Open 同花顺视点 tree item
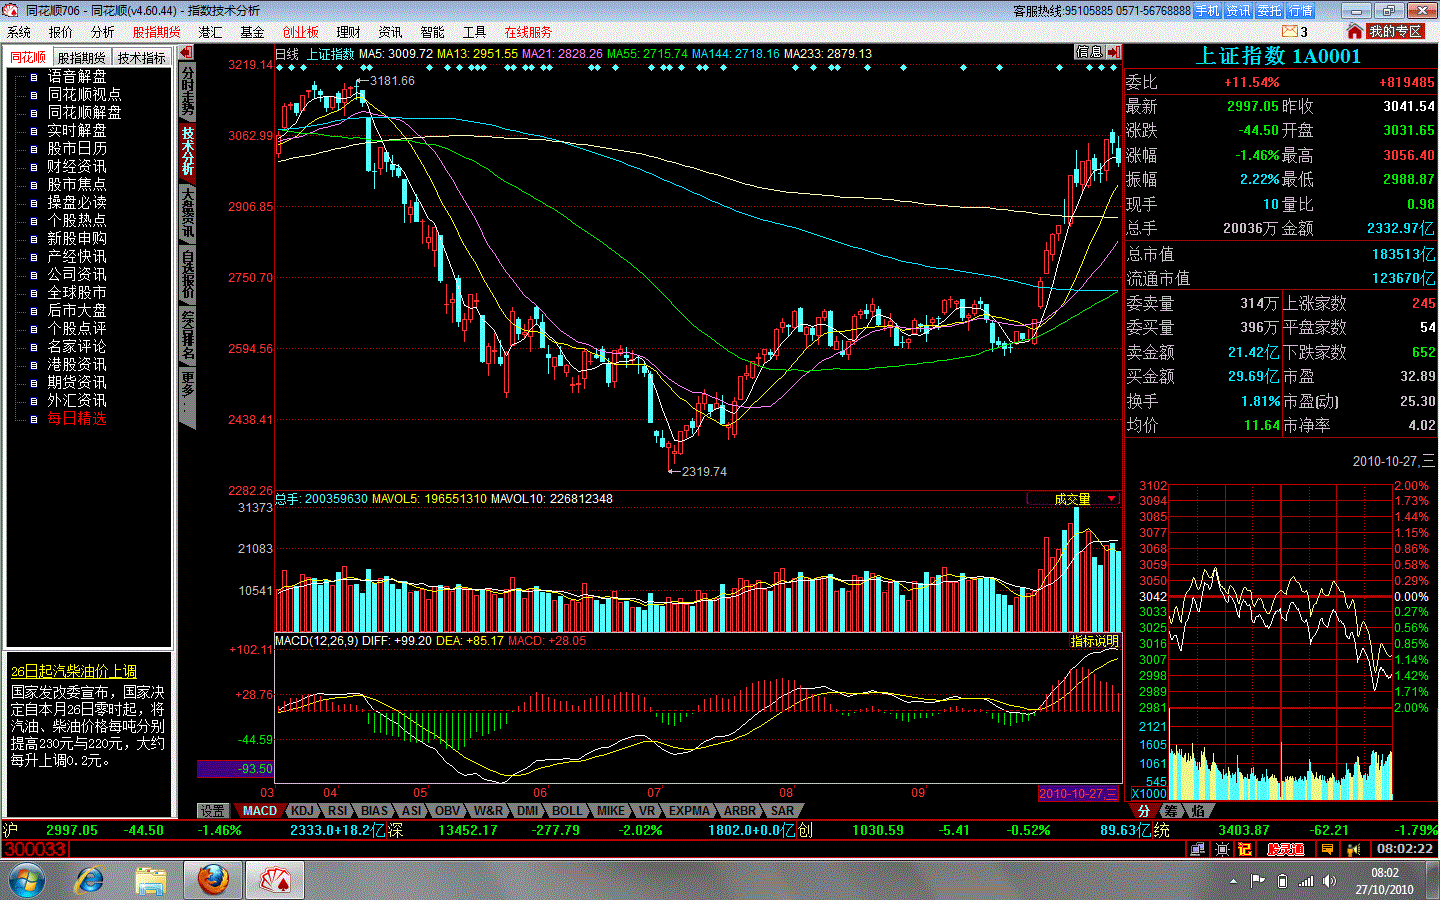The height and width of the screenshot is (900, 1440). tap(84, 94)
